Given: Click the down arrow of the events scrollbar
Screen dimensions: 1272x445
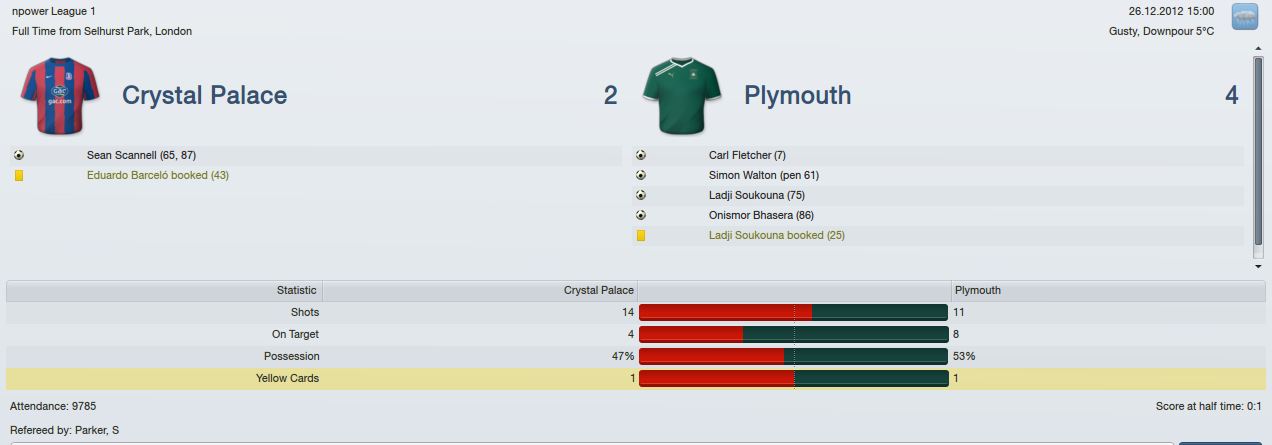Looking at the screenshot, I should point(1258,267).
